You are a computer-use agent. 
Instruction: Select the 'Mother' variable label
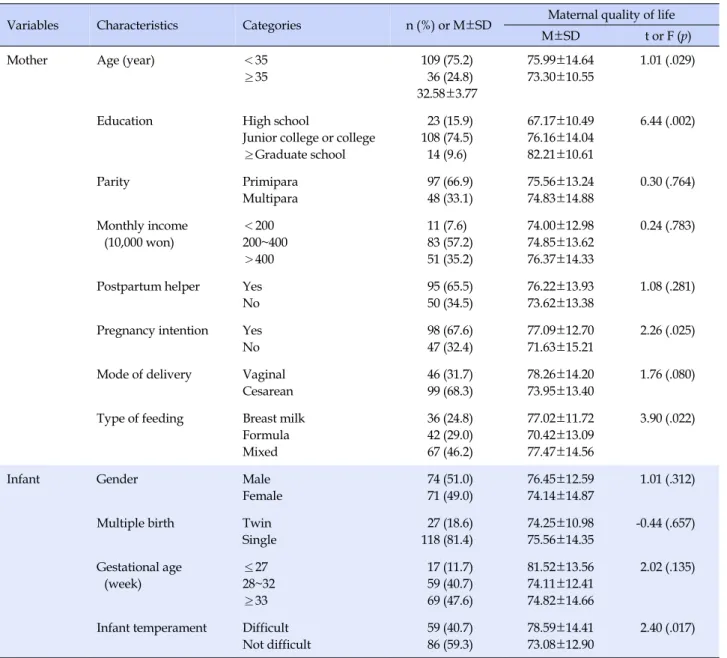pos(27,60)
